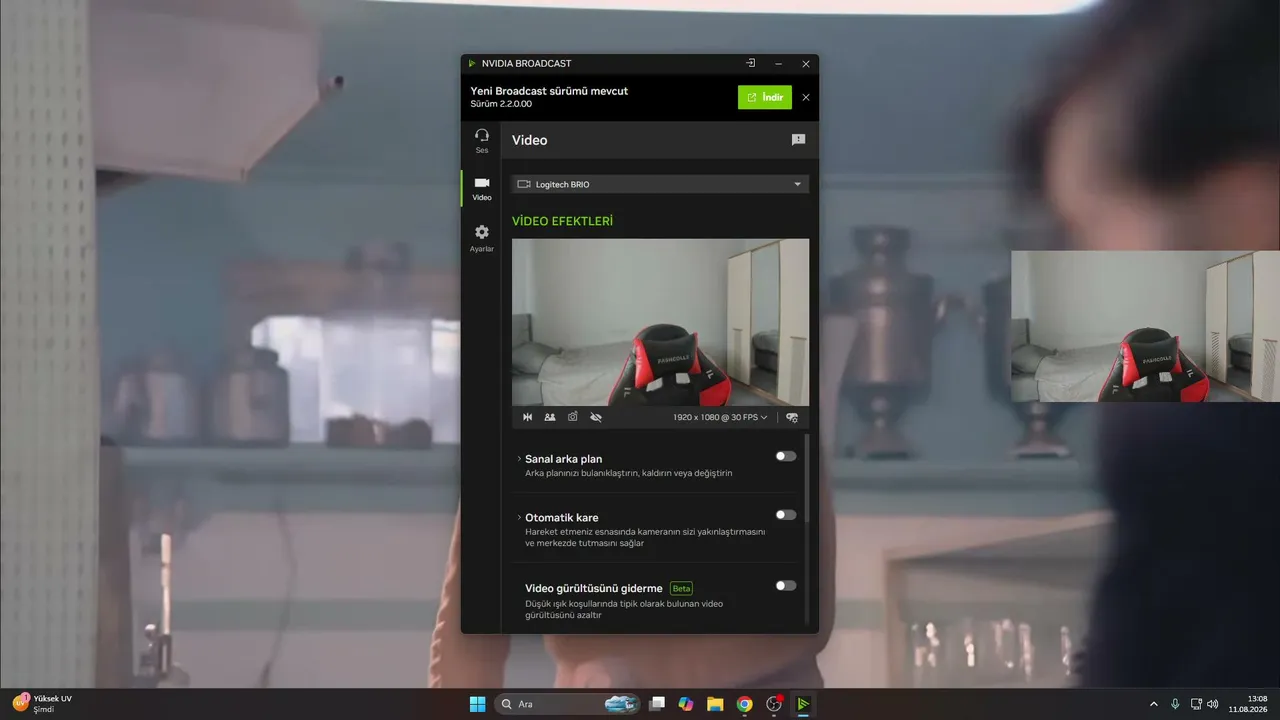Switch to the Video tab

click(x=482, y=188)
